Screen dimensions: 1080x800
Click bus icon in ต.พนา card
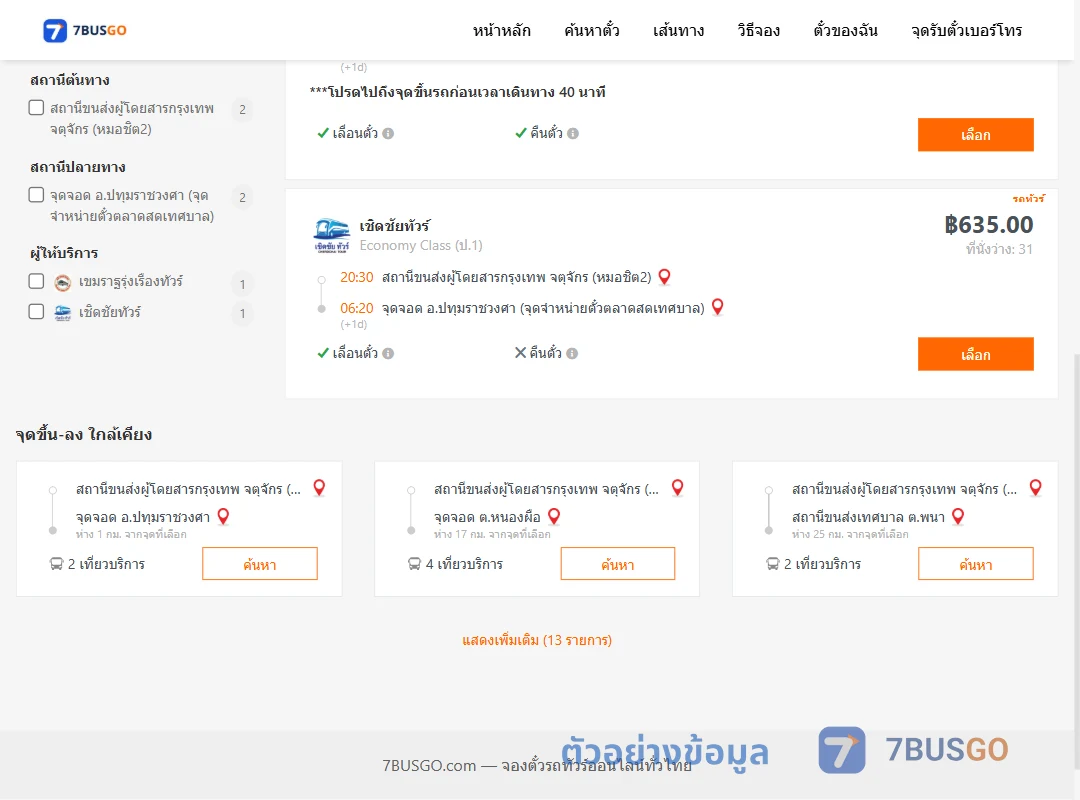[x=773, y=564]
